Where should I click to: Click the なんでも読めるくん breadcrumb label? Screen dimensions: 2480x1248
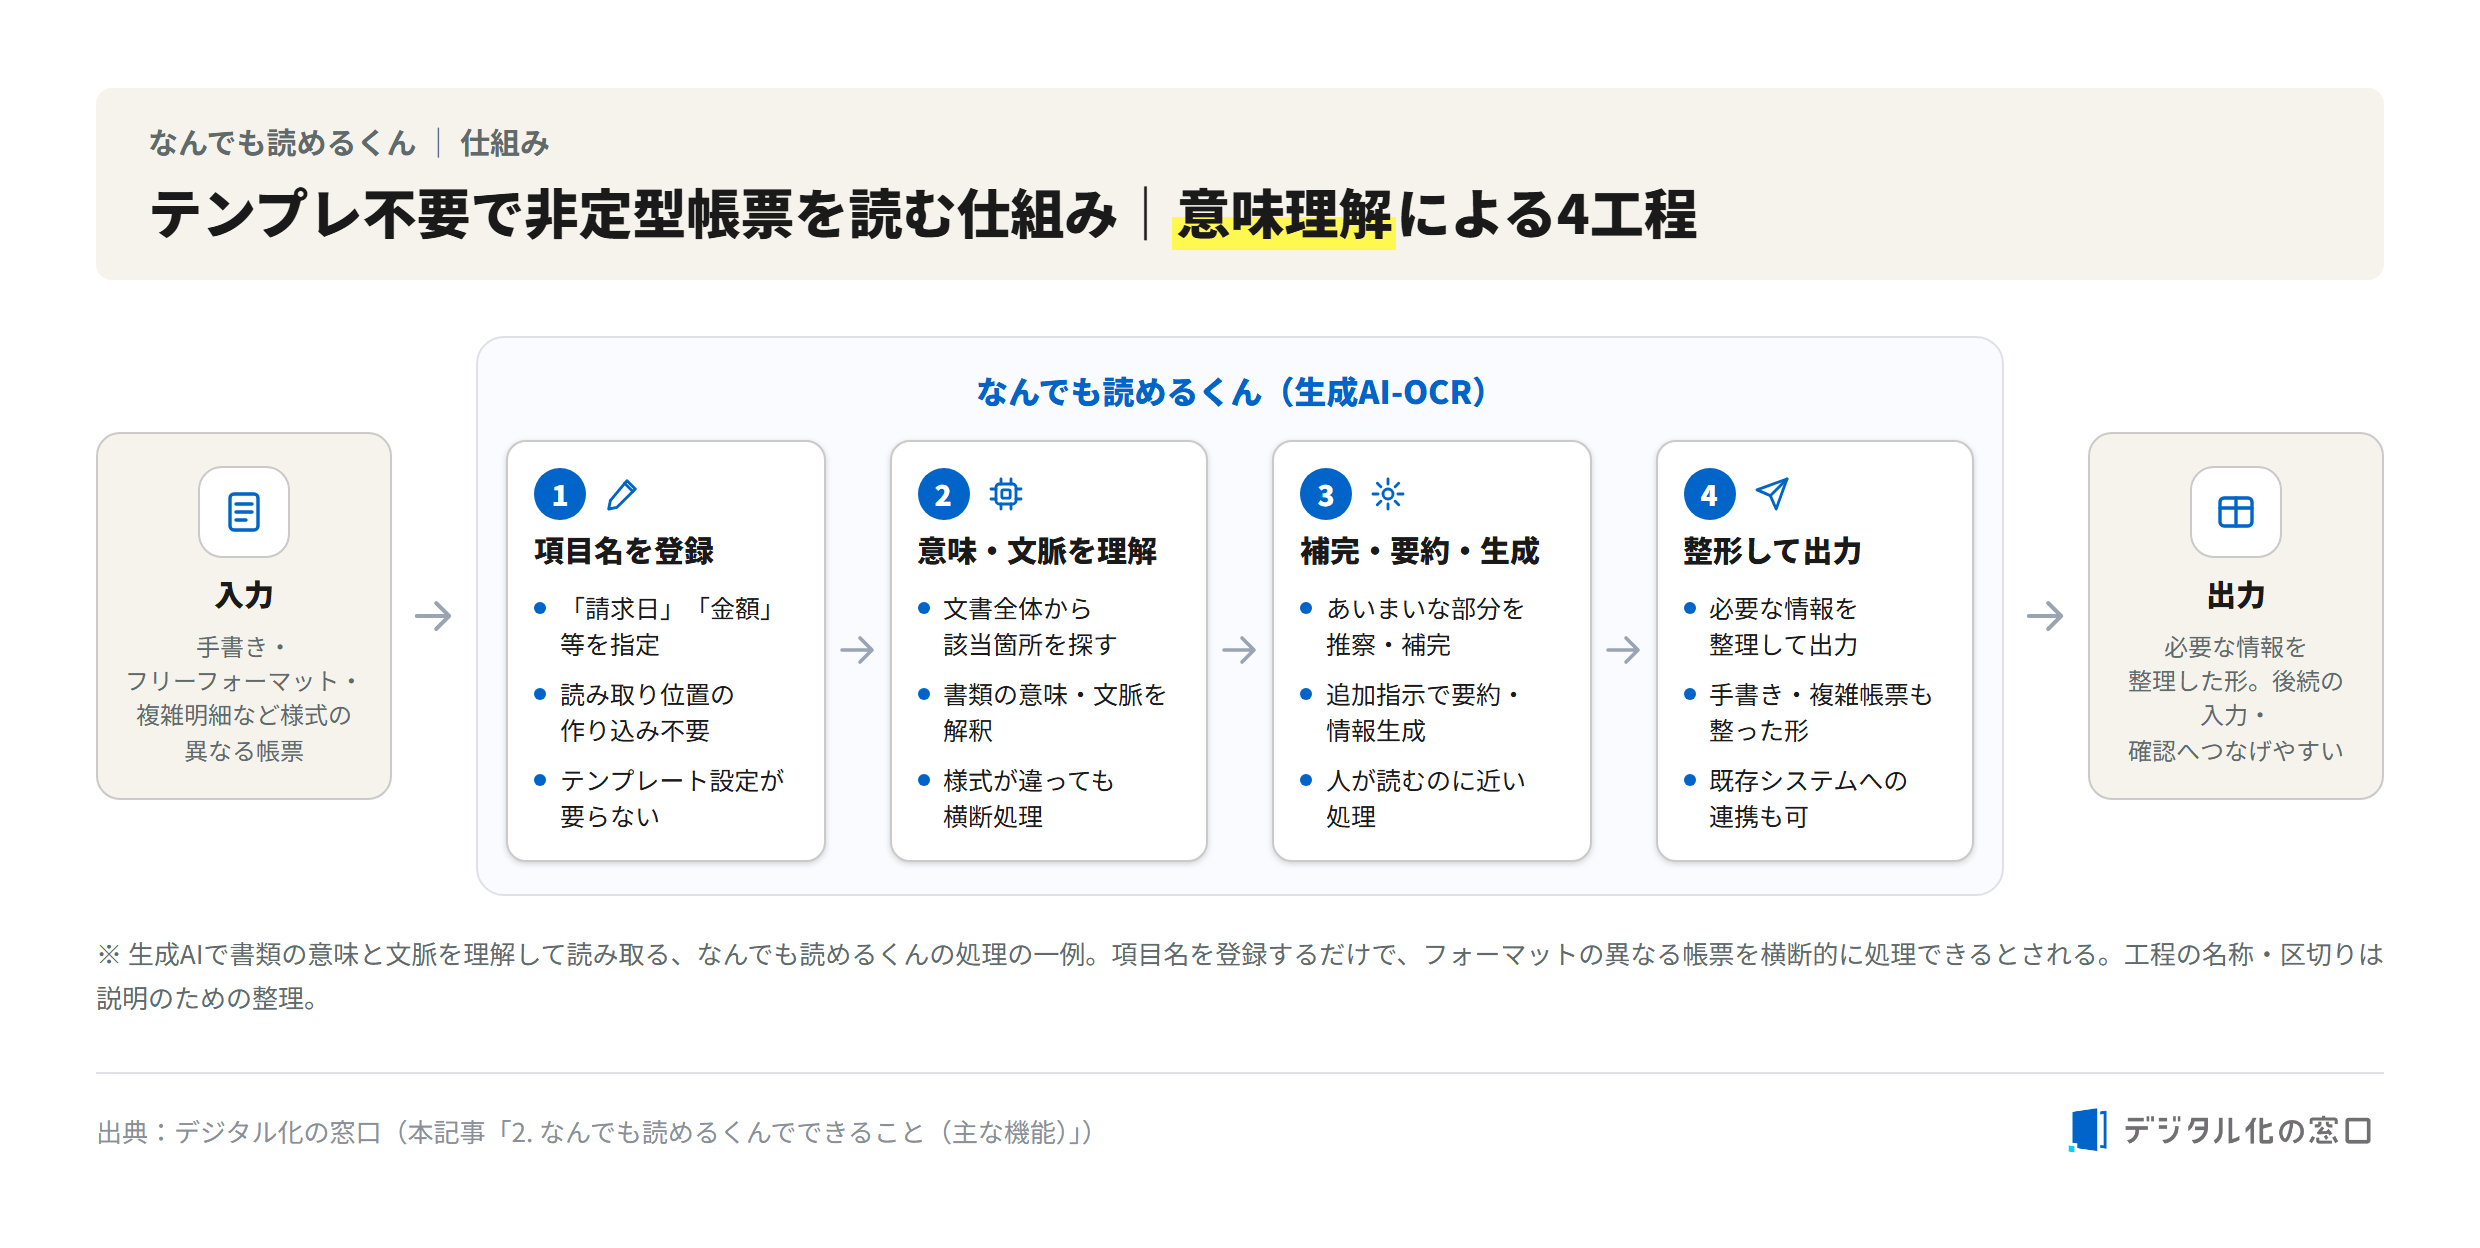coord(282,143)
